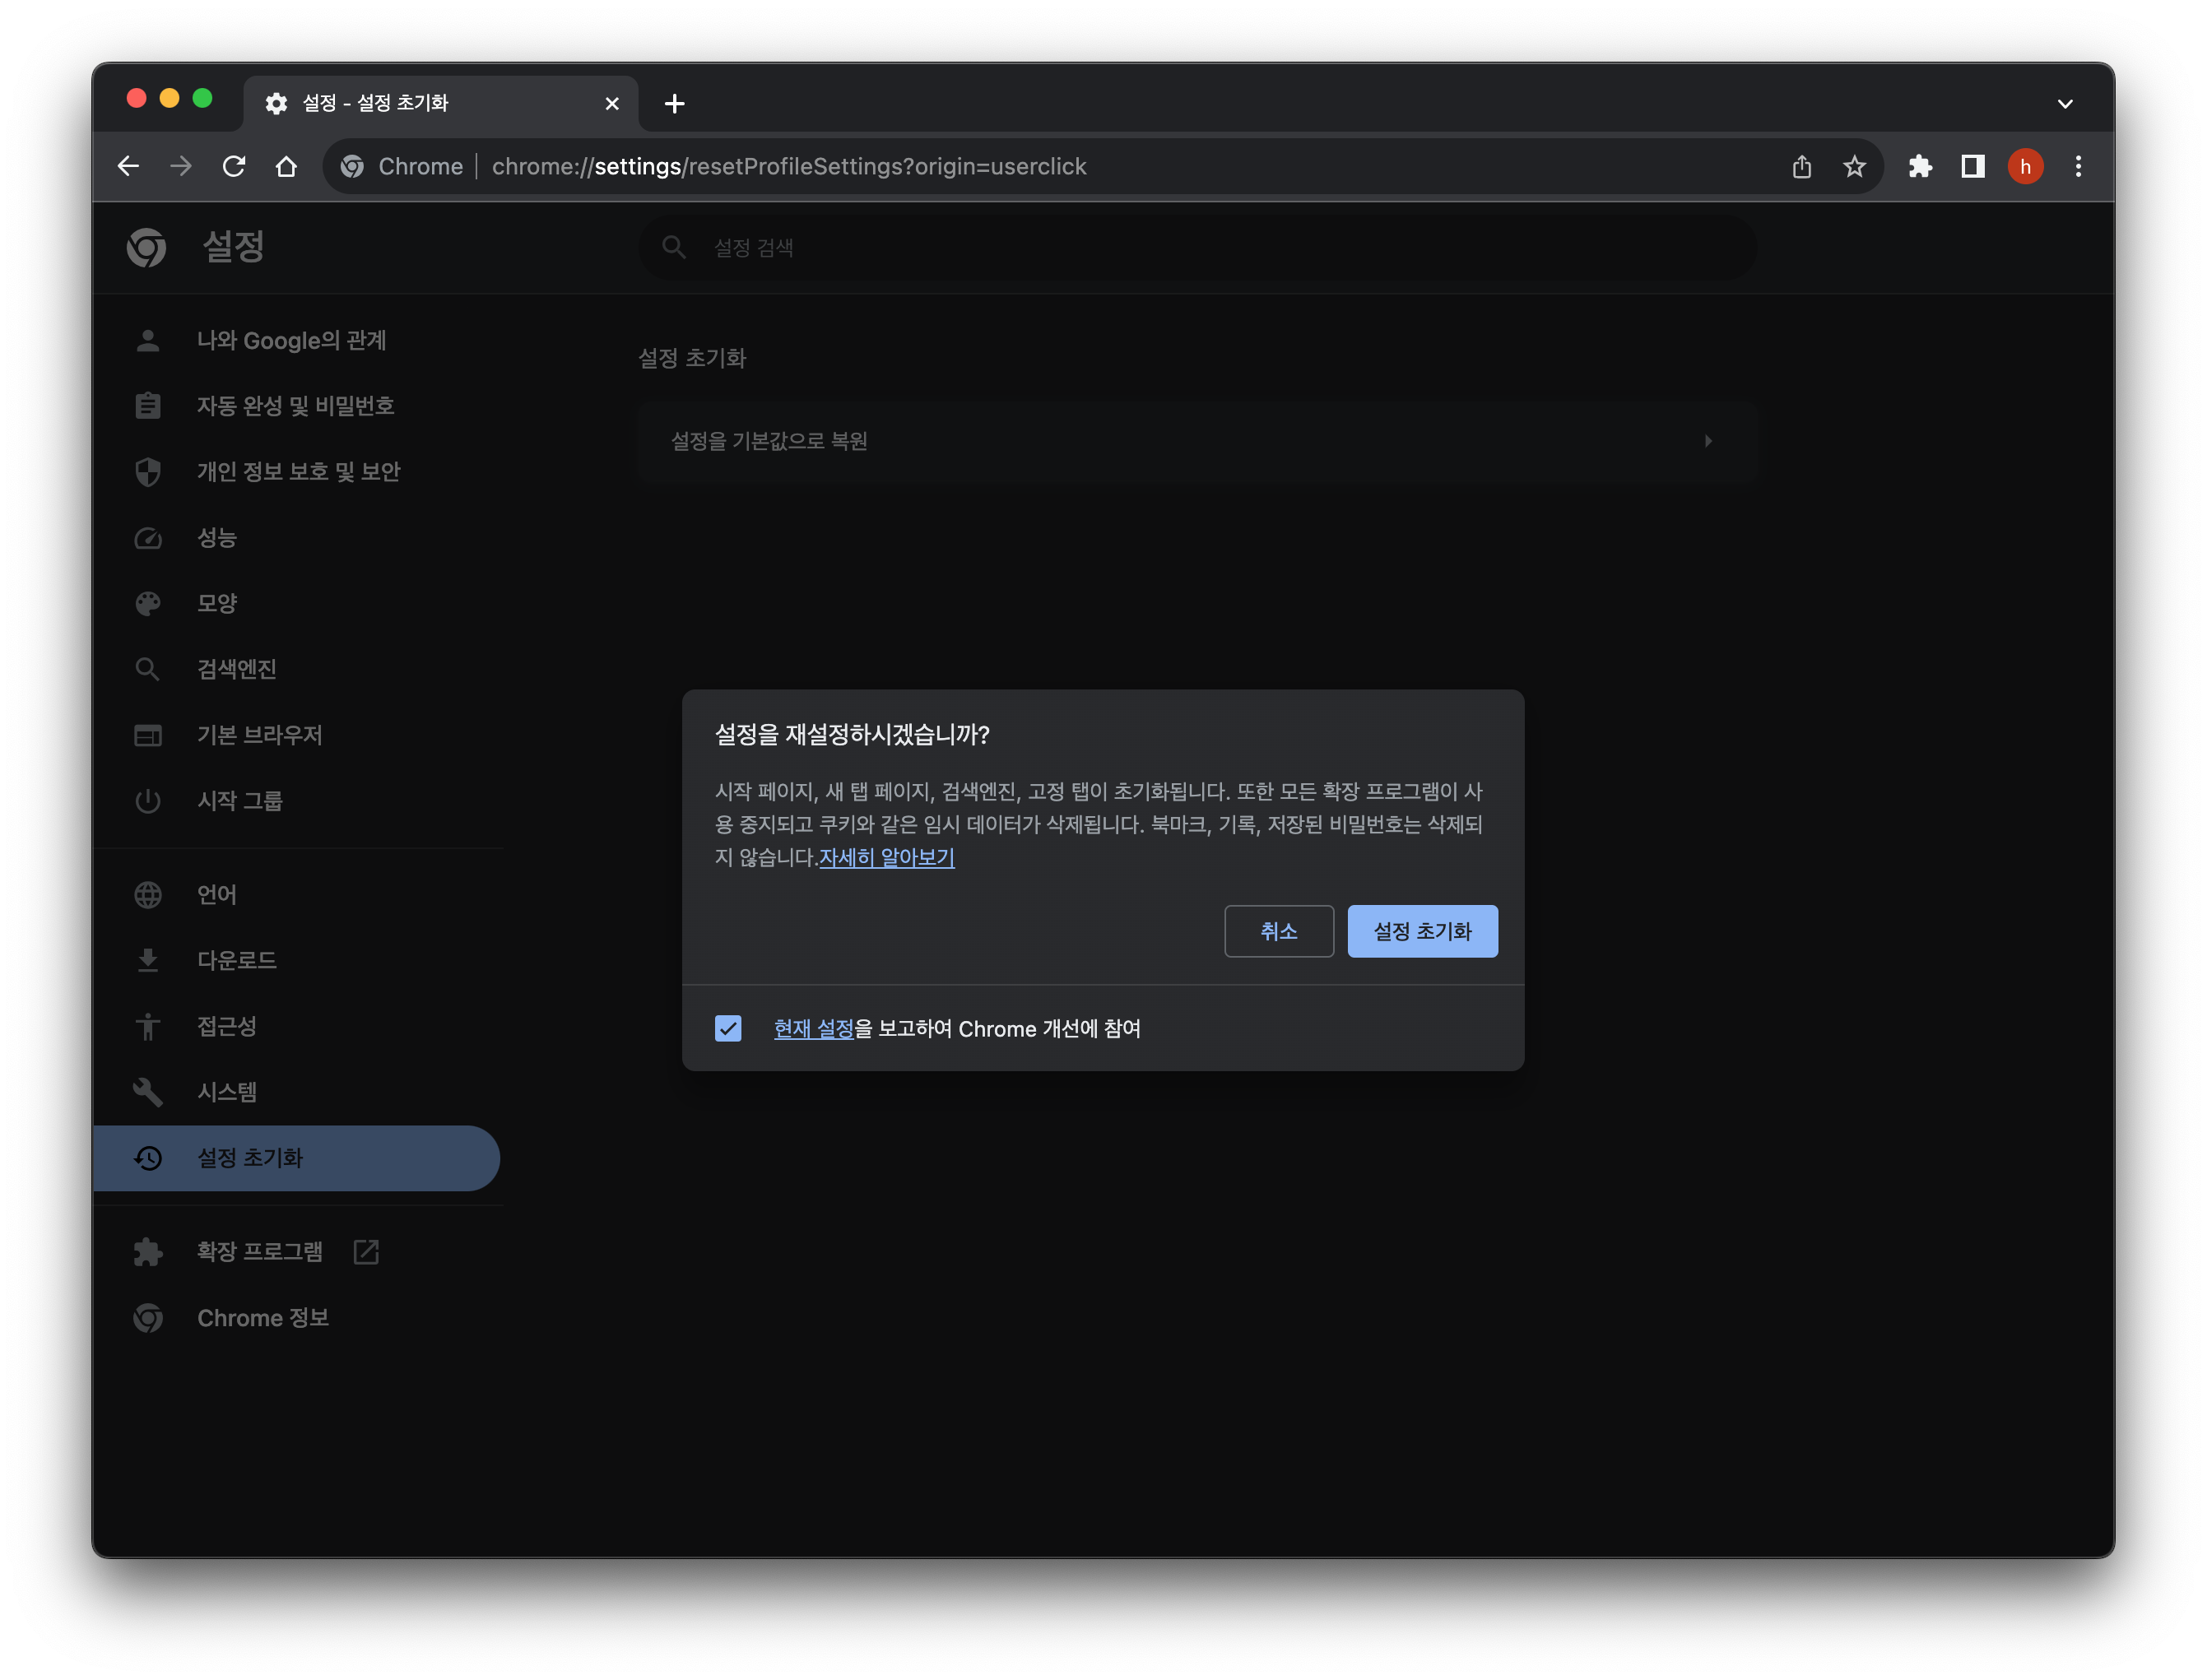Open the profile avatar 'h'
The image size is (2207, 1680).
pos(2025,166)
